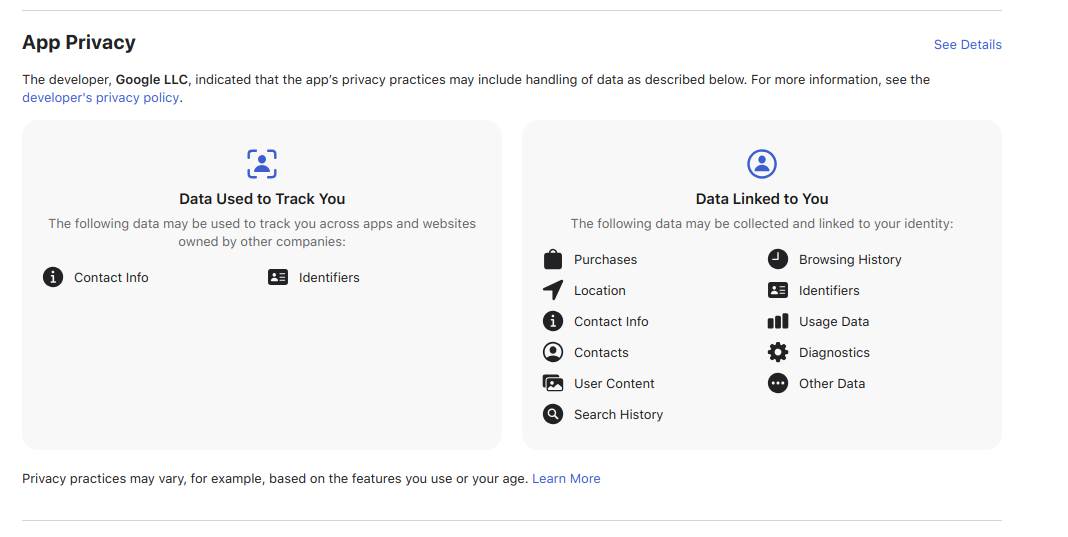Image resolution: width=1068 pixels, height=537 pixels.
Task: Select the Data Linked to You heading
Action: pos(762,198)
